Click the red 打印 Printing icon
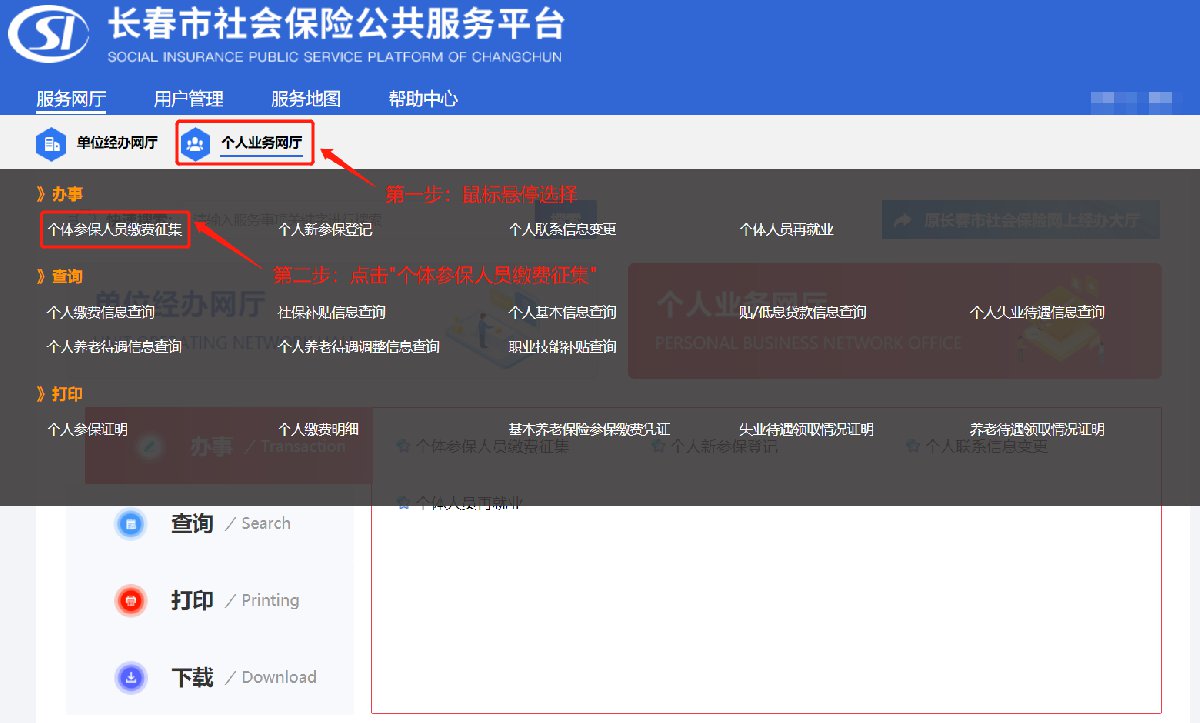This screenshot has width=1200, height=723. point(131,601)
